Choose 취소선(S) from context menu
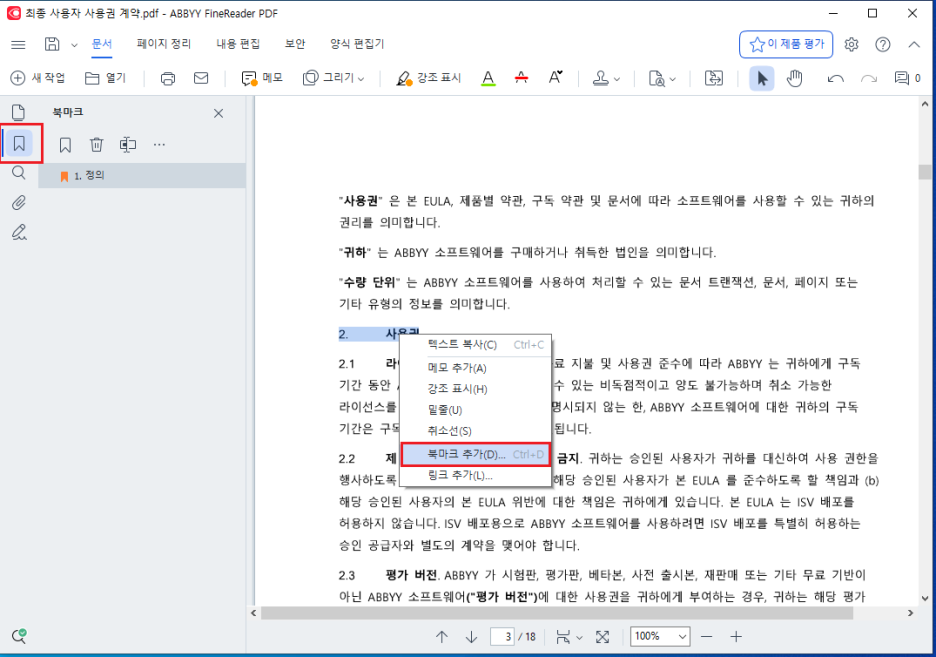The image size is (936, 657). (475, 431)
